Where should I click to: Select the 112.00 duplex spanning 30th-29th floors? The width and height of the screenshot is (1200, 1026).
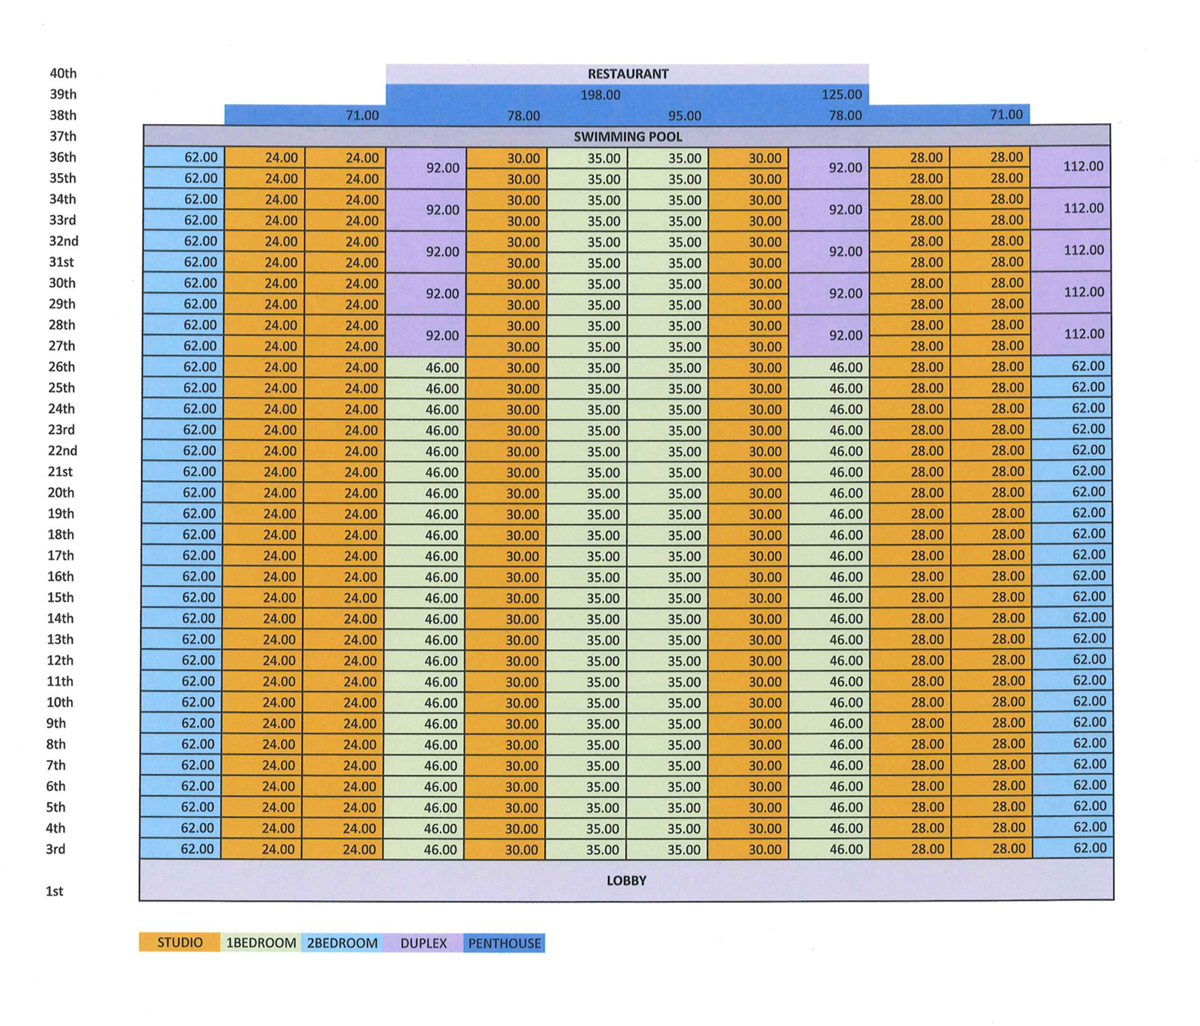point(1071,293)
